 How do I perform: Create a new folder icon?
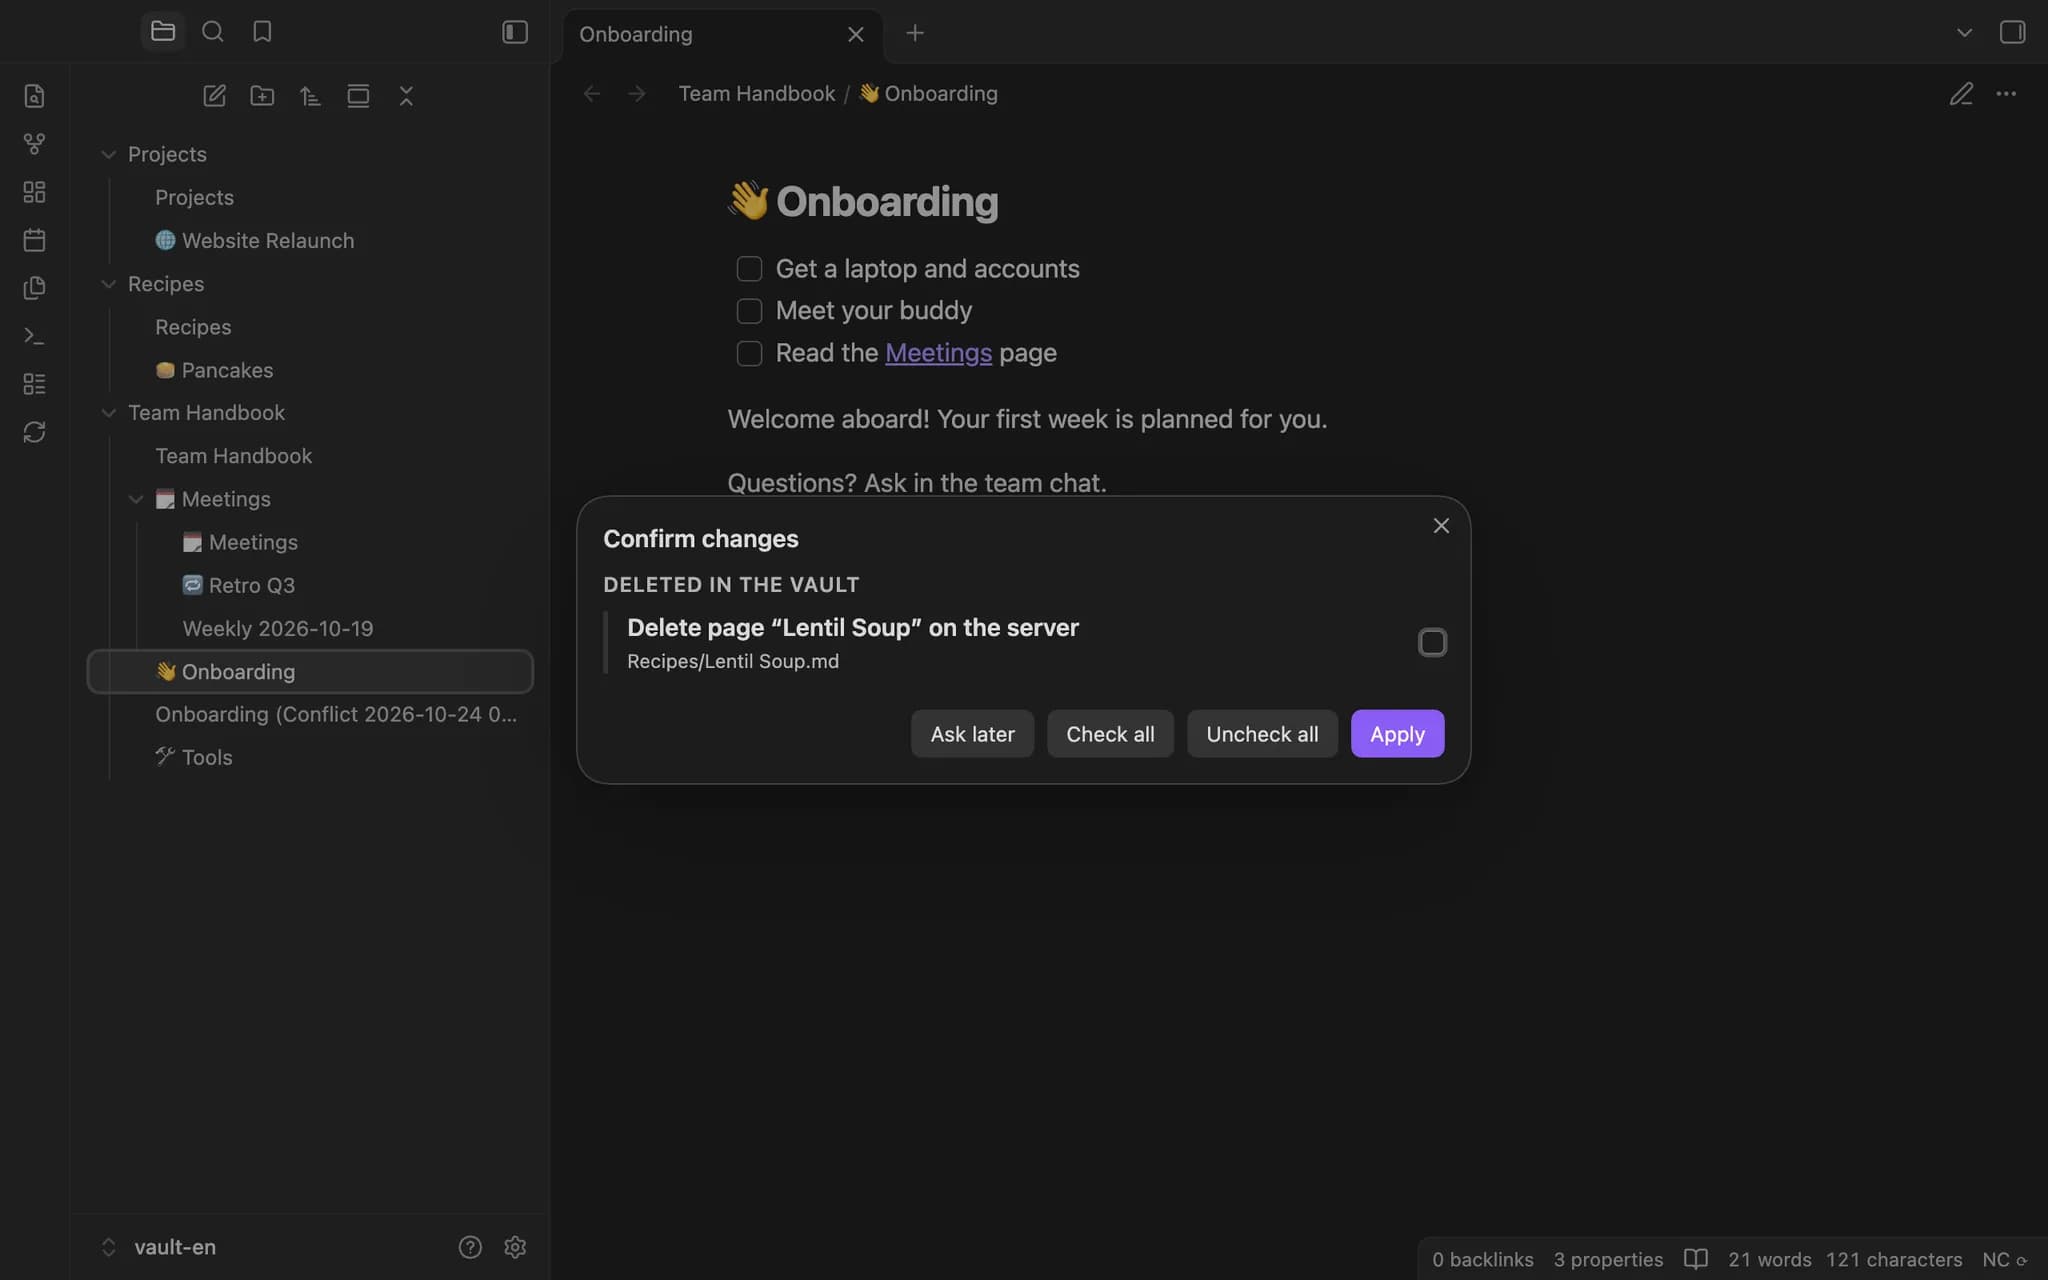coord(262,96)
